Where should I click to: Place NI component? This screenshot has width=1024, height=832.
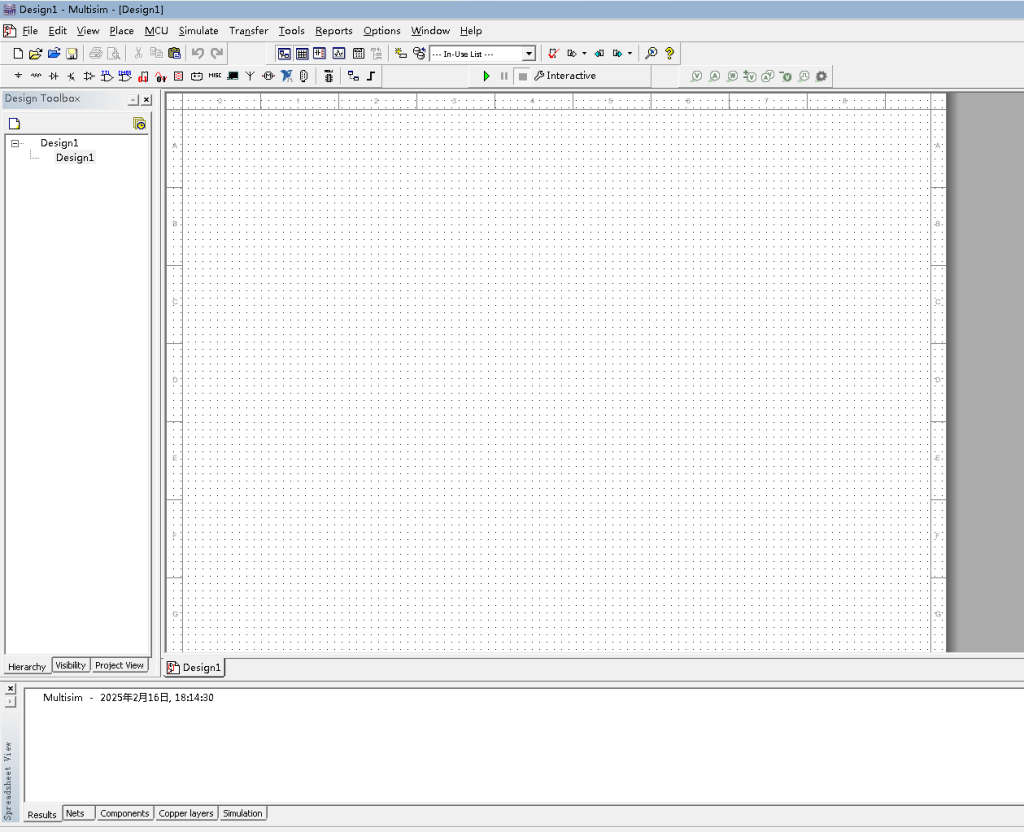pos(286,76)
